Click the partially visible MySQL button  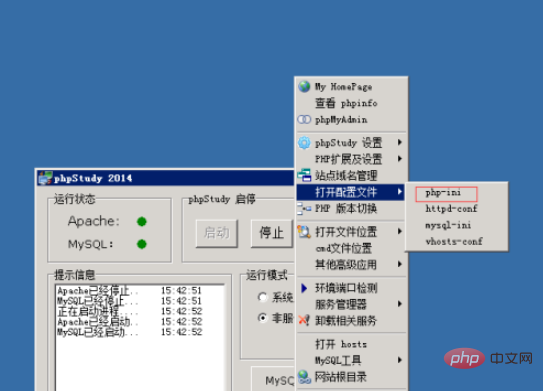click(x=273, y=380)
